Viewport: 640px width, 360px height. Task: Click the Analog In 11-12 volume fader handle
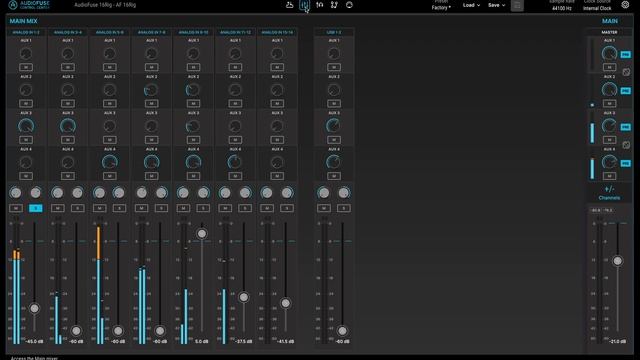[244, 297]
